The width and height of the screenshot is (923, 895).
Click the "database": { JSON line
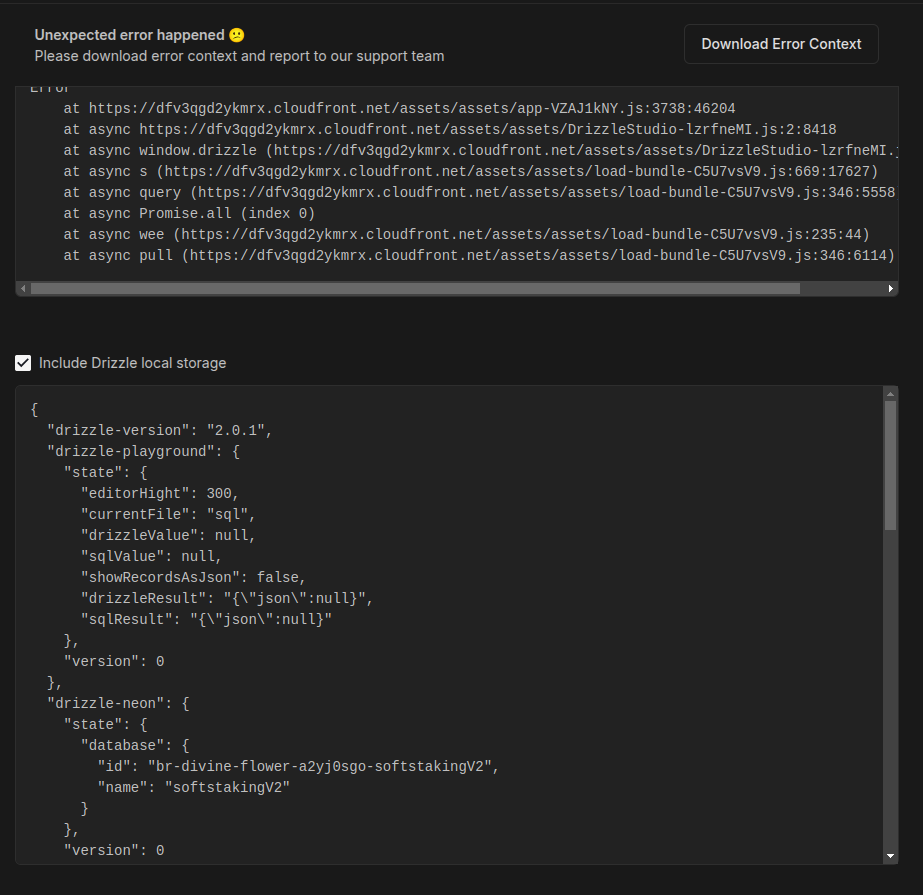point(135,745)
